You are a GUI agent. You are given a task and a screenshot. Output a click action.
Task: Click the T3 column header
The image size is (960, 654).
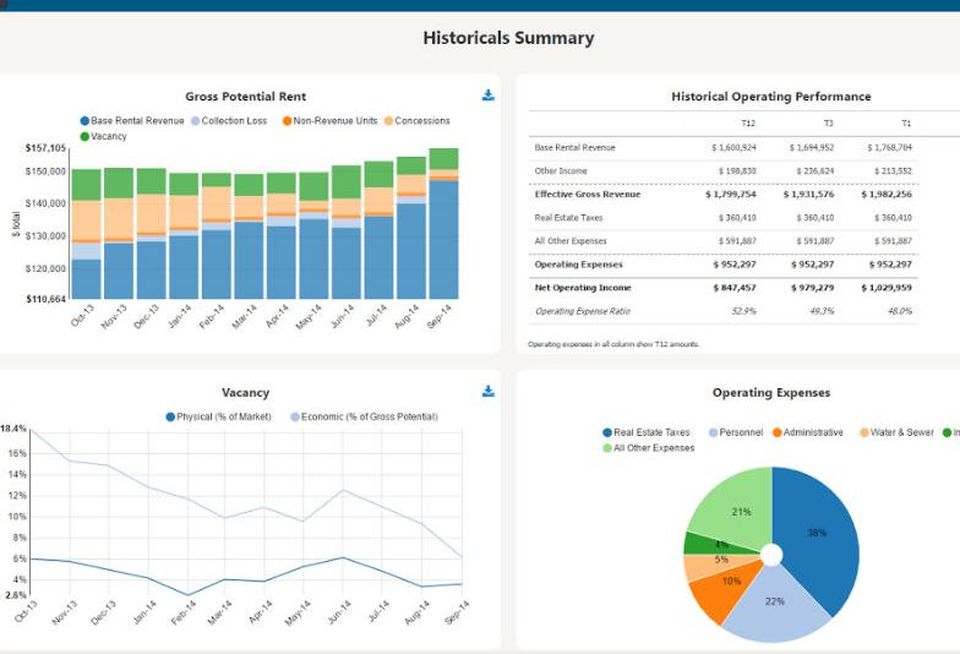pyautogui.click(x=828, y=123)
